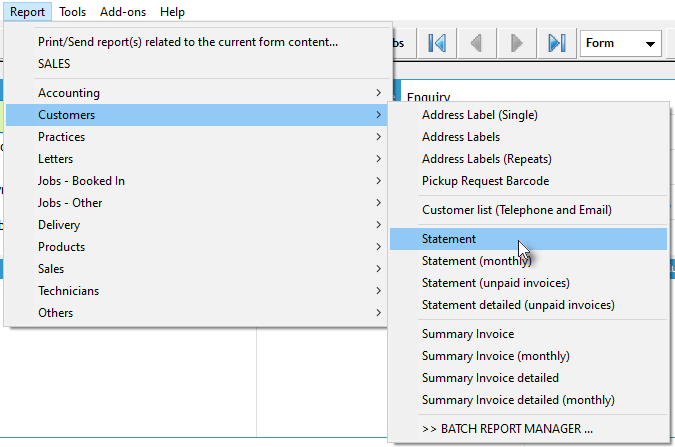Image resolution: width=675 pixels, height=447 pixels.
Task: Open the Tools menu
Action: pos(72,12)
